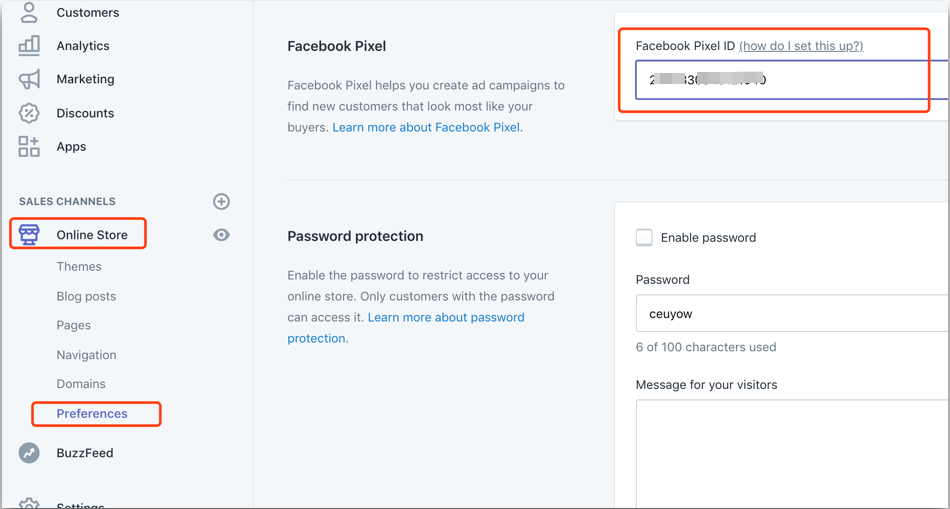950x509 pixels.
Task: Click the BuzzFeed channel icon
Action: tap(28, 453)
